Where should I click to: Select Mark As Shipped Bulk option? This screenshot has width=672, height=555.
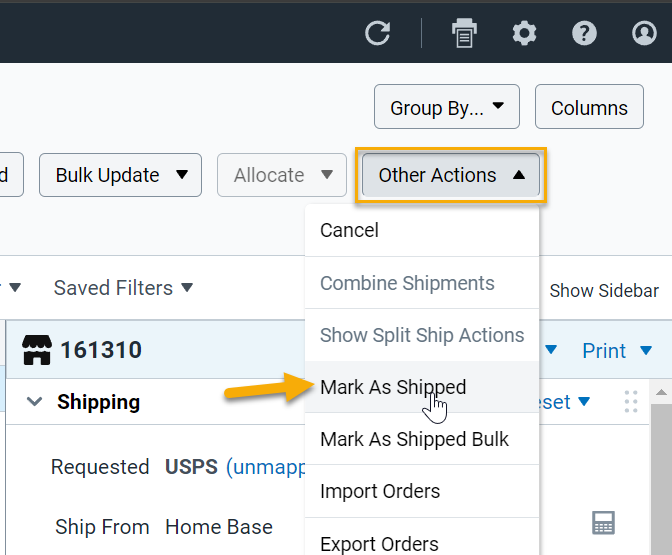(414, 439)
